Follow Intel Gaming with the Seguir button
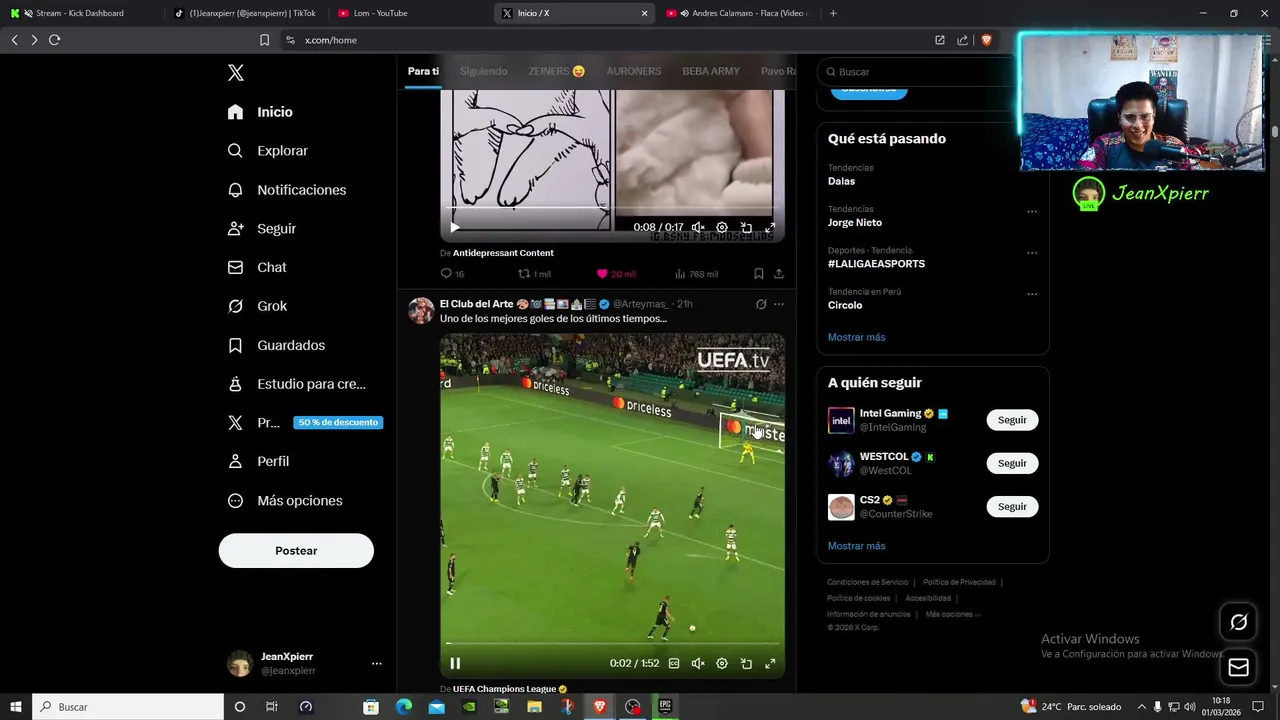Screen dimensions: 1280x720 (x=1012, y=420)
